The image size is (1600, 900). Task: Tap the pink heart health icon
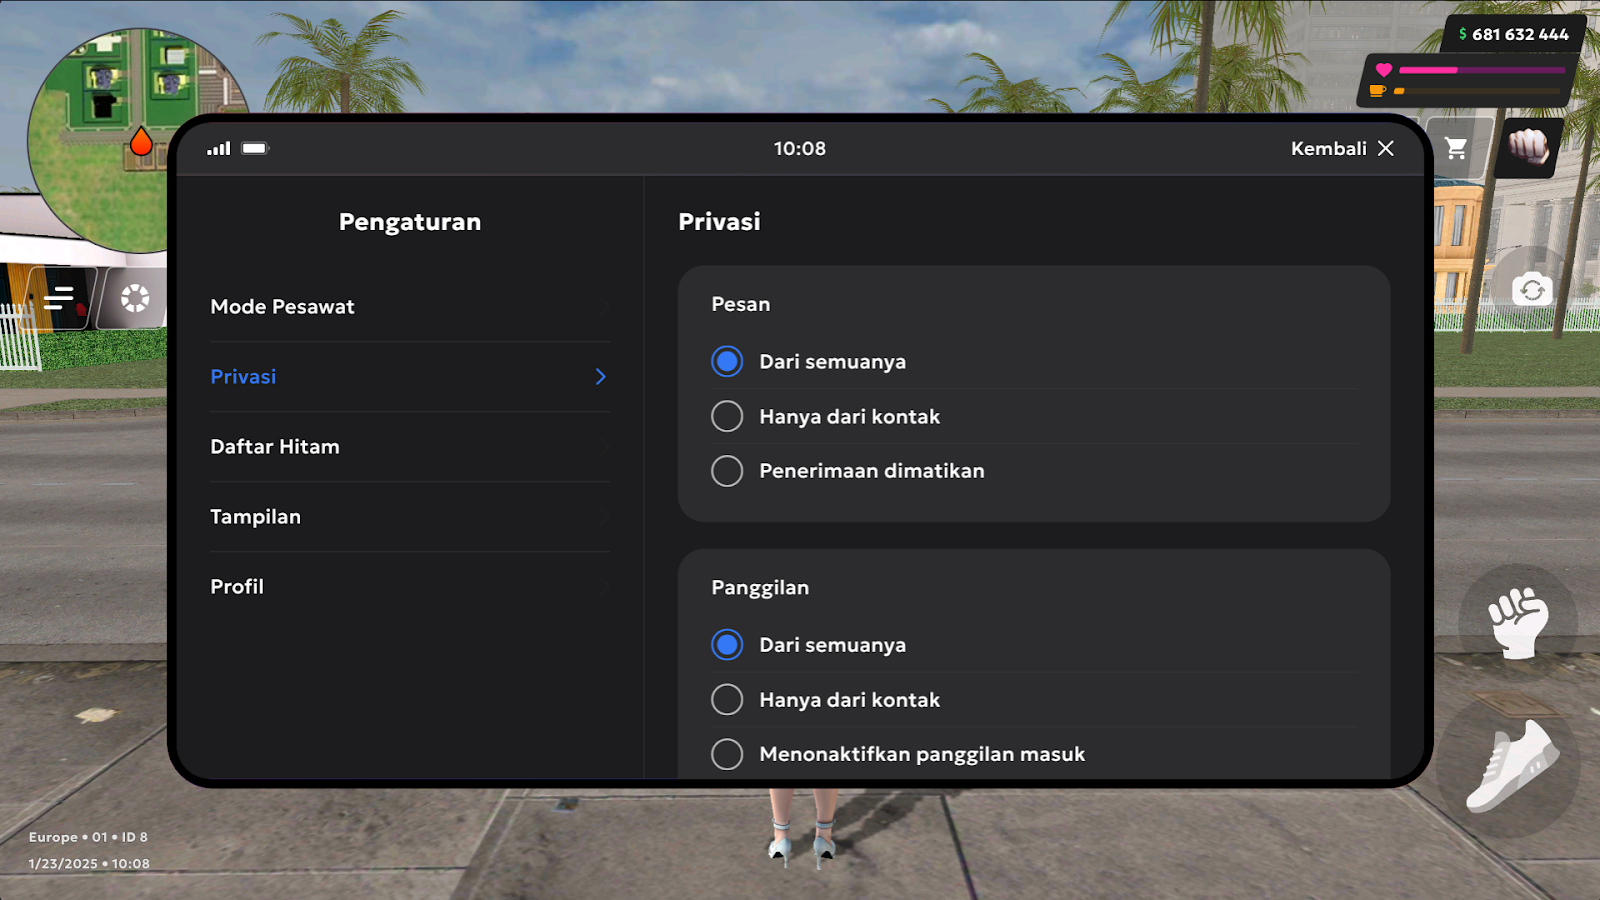click(1384, 70)
